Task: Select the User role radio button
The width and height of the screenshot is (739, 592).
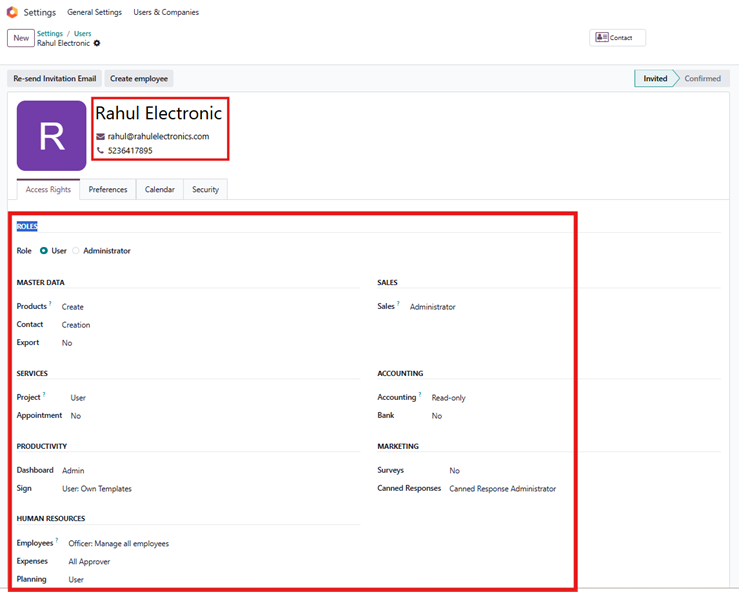Action: (x=44, y=251)
